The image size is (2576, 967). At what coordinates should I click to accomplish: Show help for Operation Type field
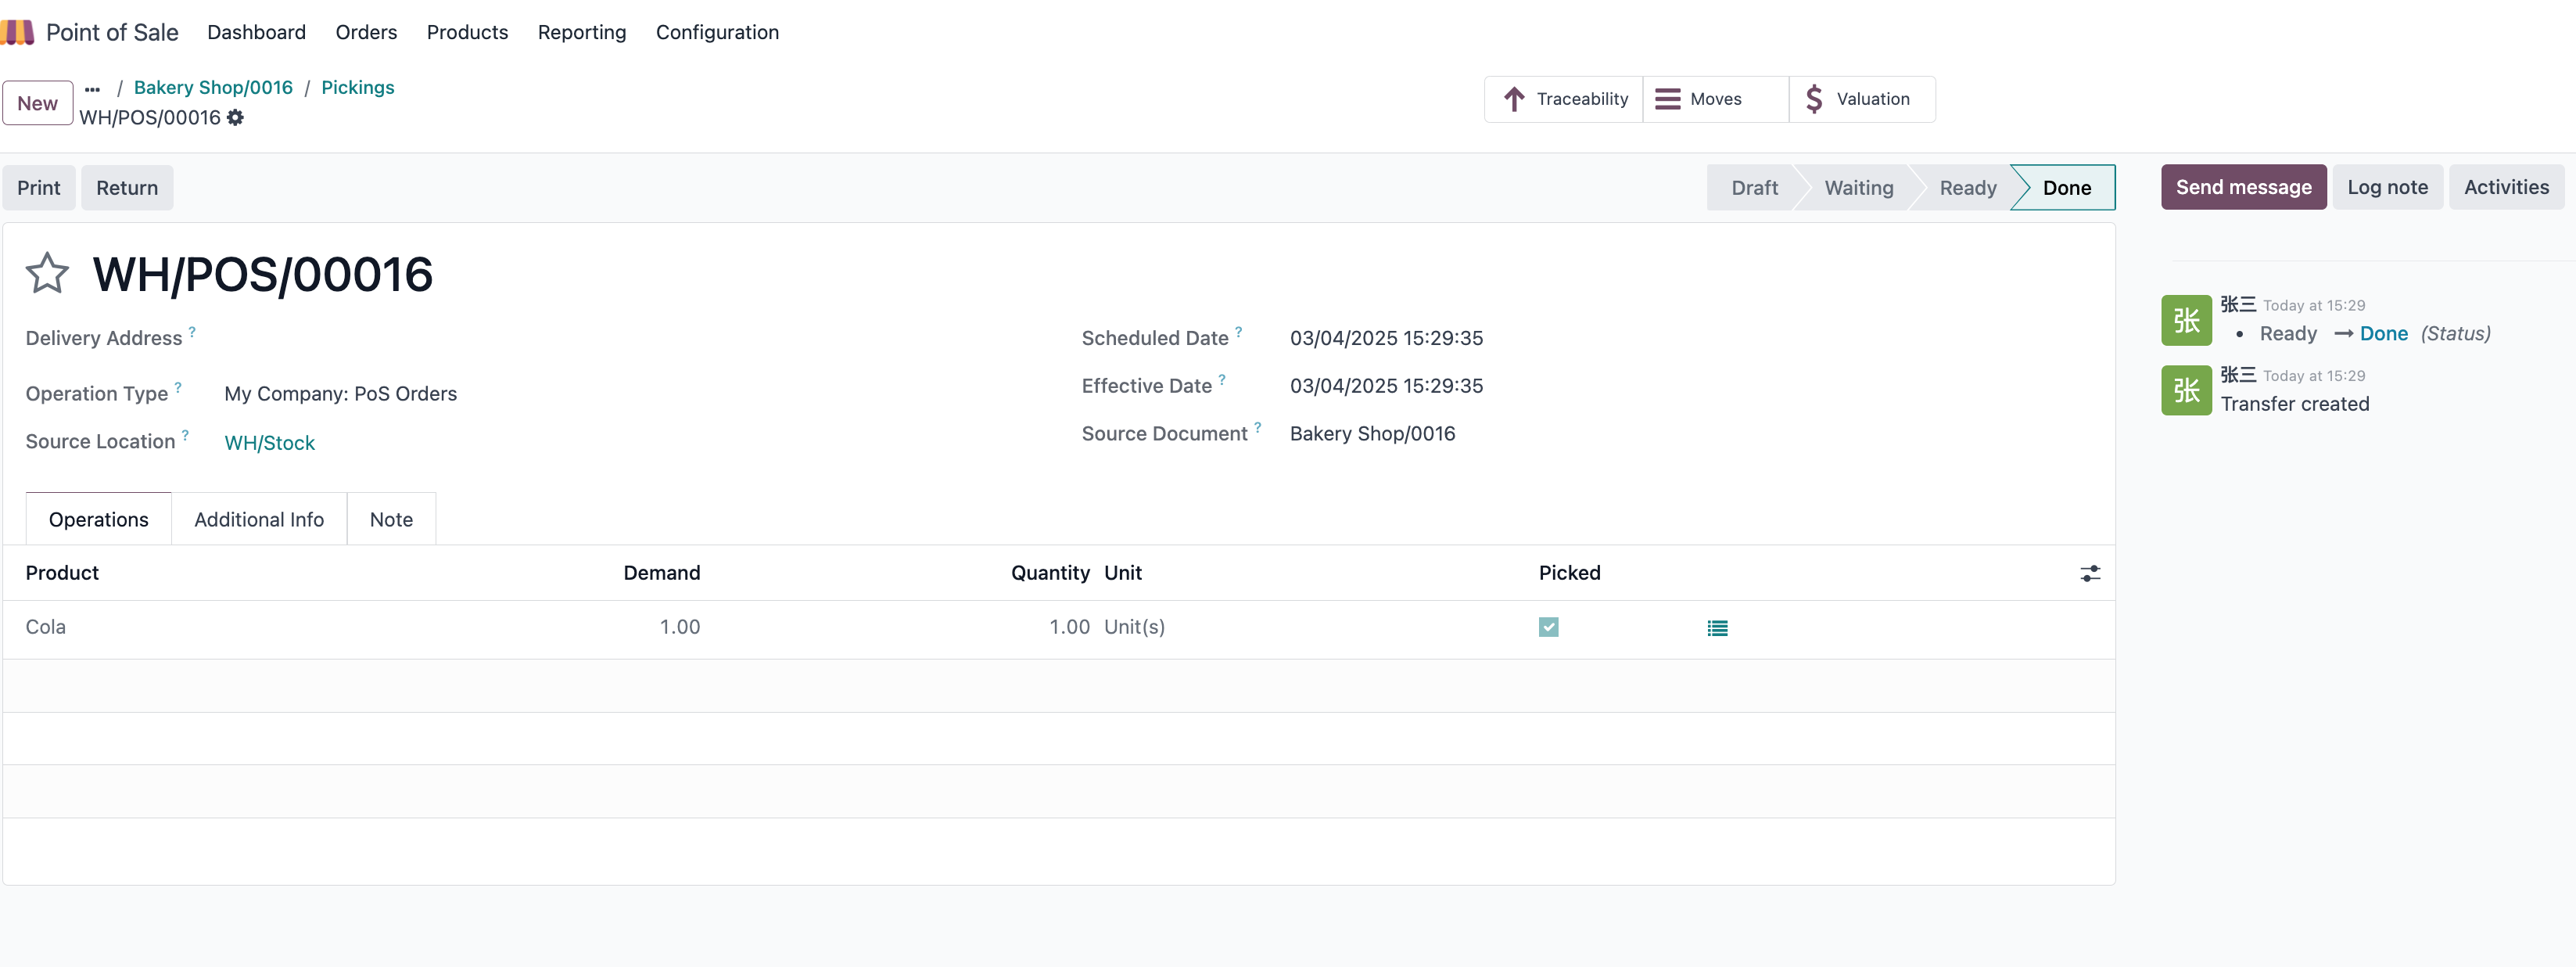[178, 387]
